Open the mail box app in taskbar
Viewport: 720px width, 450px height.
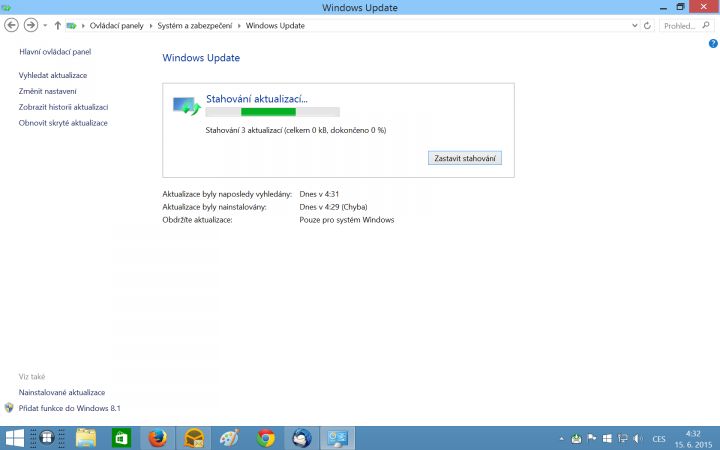194,438
